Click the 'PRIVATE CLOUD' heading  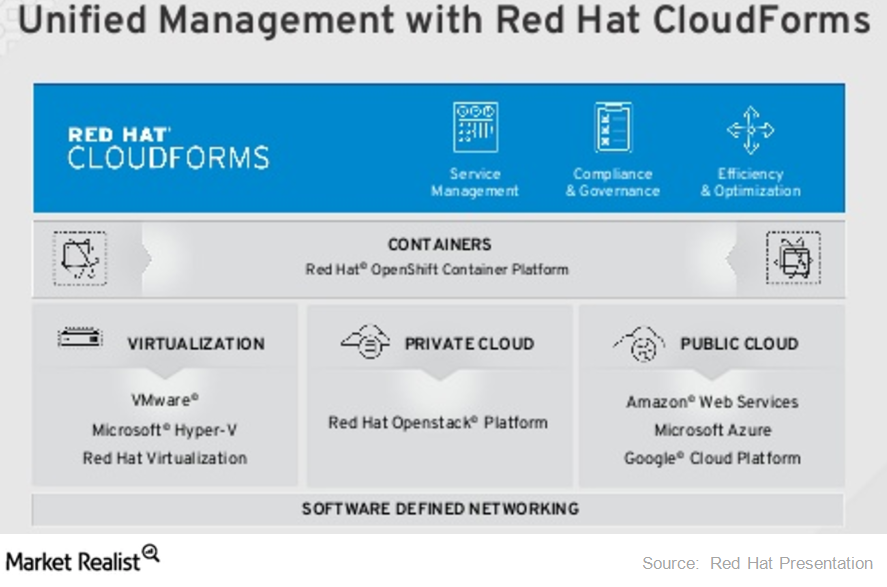(x=470, y=344)
